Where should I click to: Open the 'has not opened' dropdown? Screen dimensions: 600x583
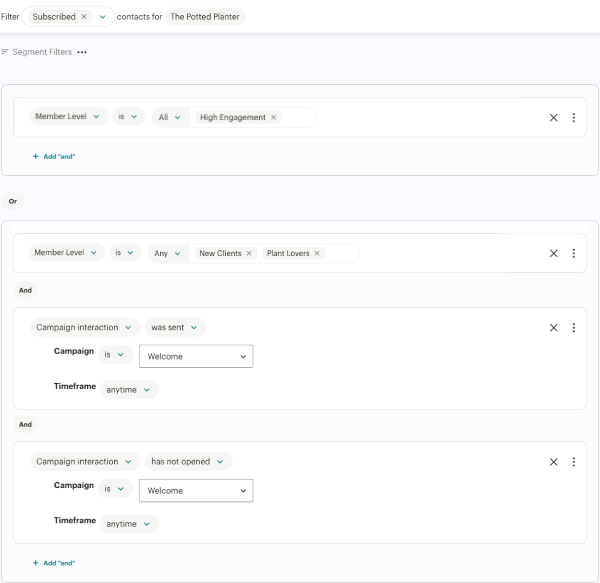tap(189, 461)
